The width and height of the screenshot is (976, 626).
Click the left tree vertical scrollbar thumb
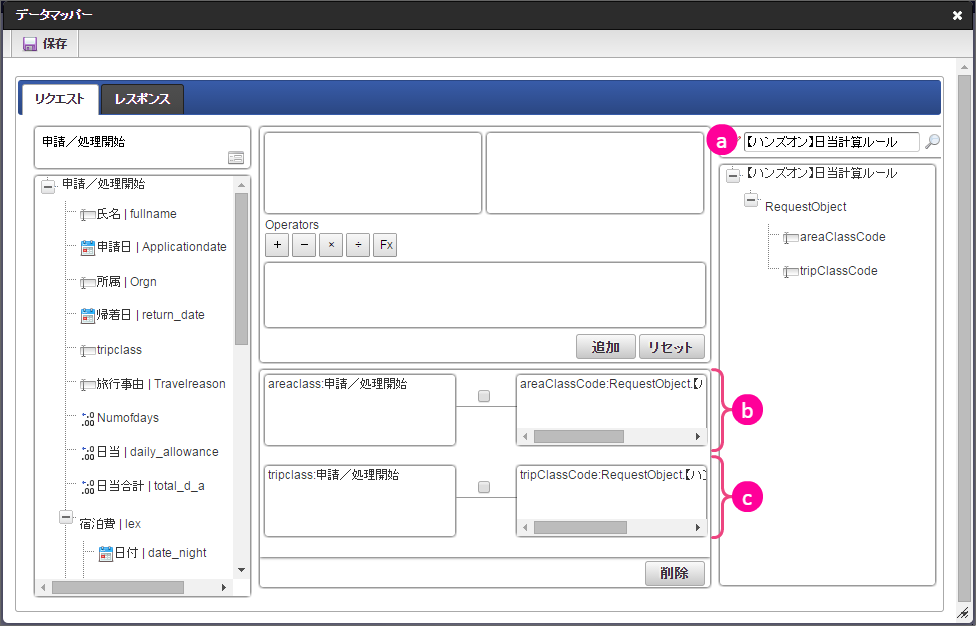pos(242,269)
